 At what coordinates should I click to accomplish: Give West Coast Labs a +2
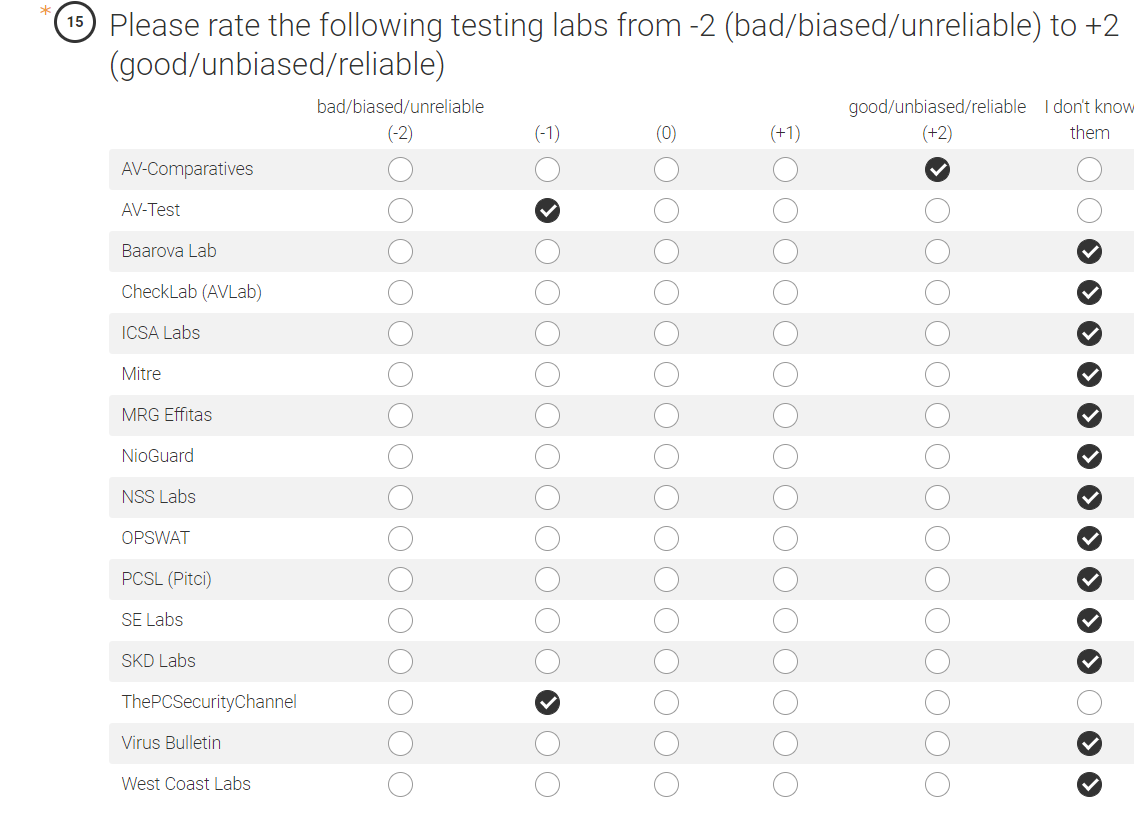[x=937, y=785]
